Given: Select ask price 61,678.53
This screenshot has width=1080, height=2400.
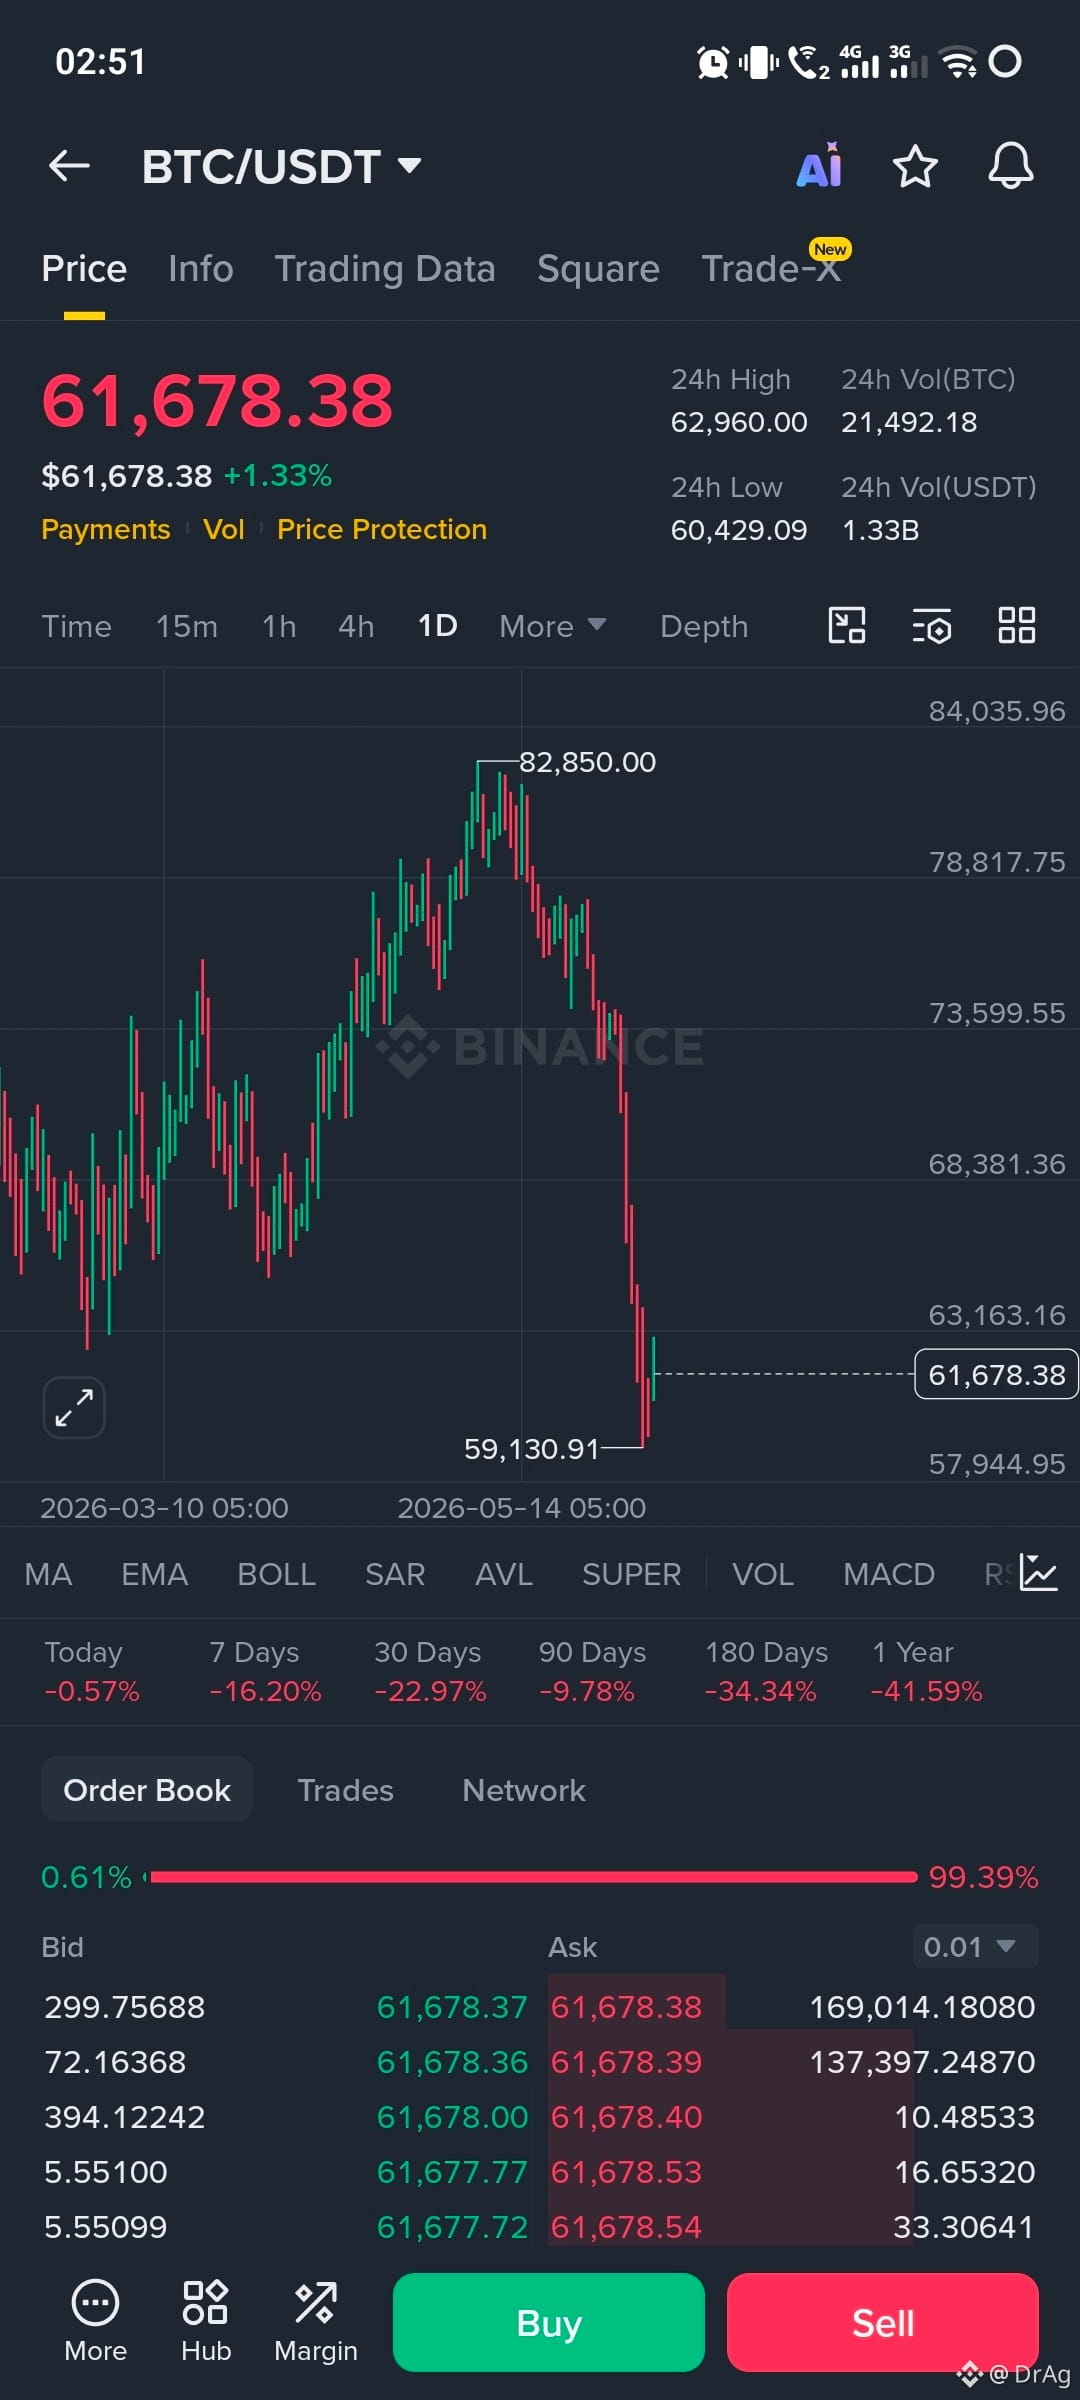Looking at the screenshot, I should pos(627,2172).
